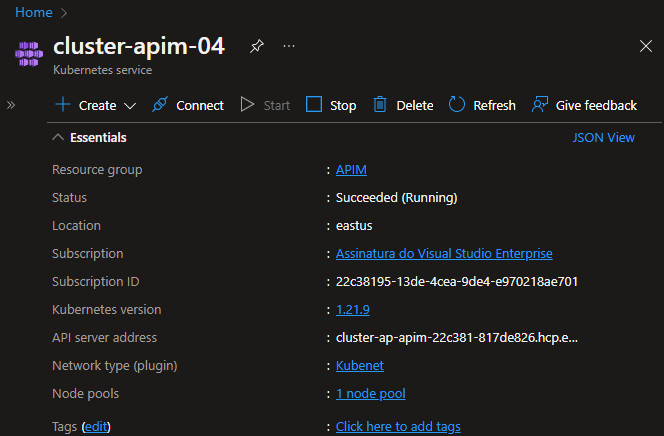Open the APIM resource group link
Image resolution: width=664 pixels, height=436 pixels.
coord(351,169)
